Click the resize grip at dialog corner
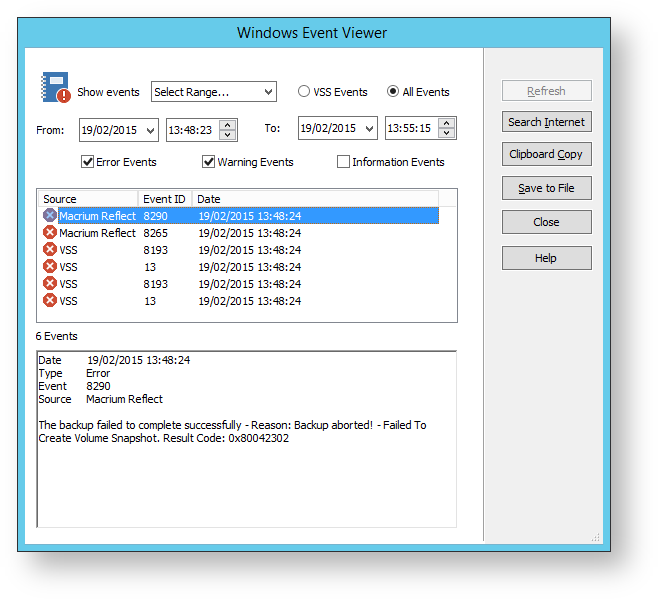The height and width of the screenshot is (600, 659). [596, 537]
